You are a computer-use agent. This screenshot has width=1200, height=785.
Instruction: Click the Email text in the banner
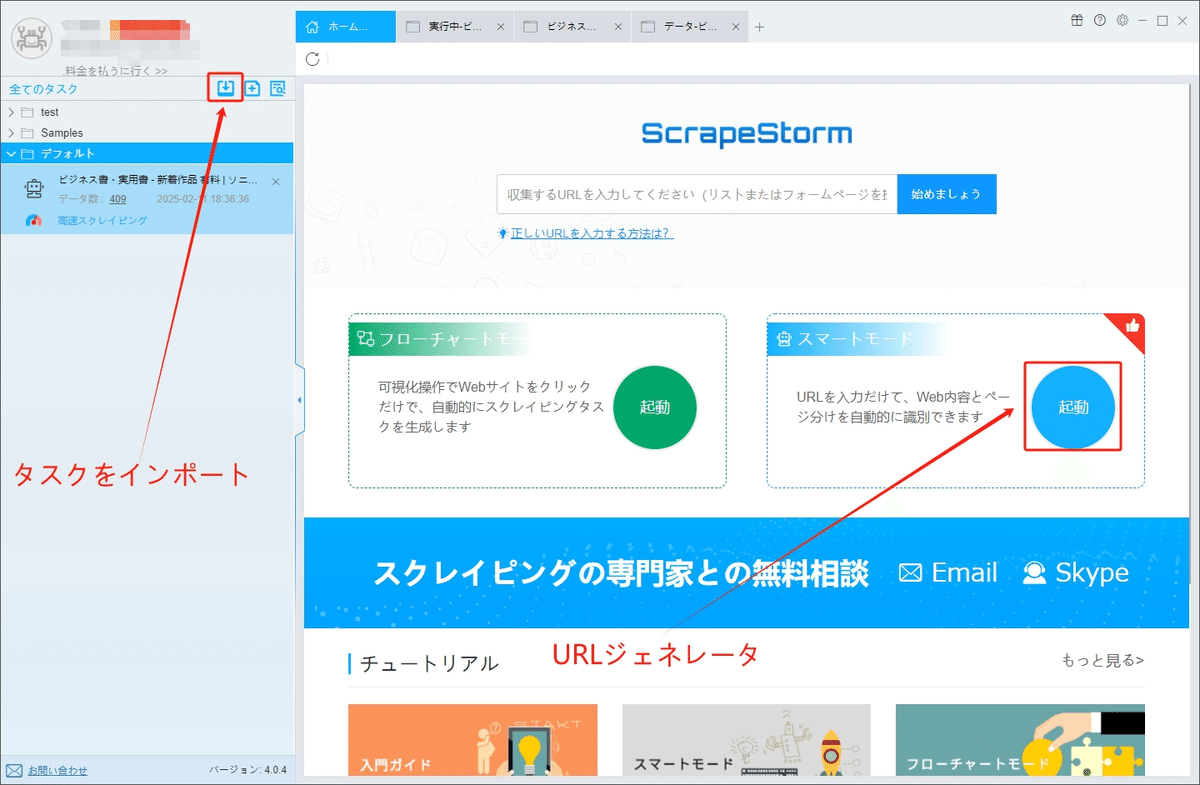click(x=964, y=573)
